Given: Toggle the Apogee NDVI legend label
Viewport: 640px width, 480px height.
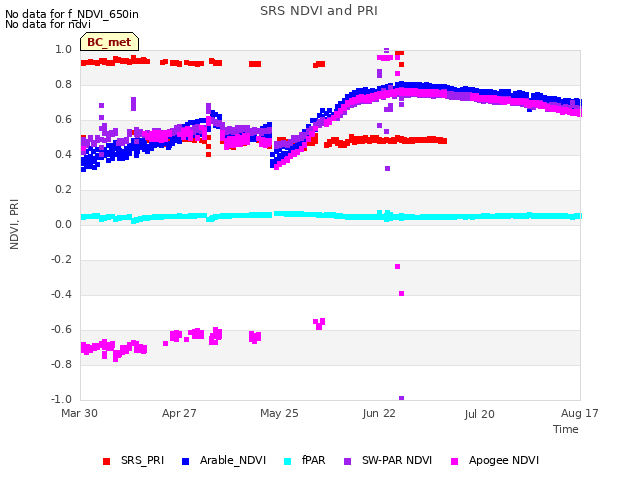Looking at the screenshot, I should pos(504,460).
